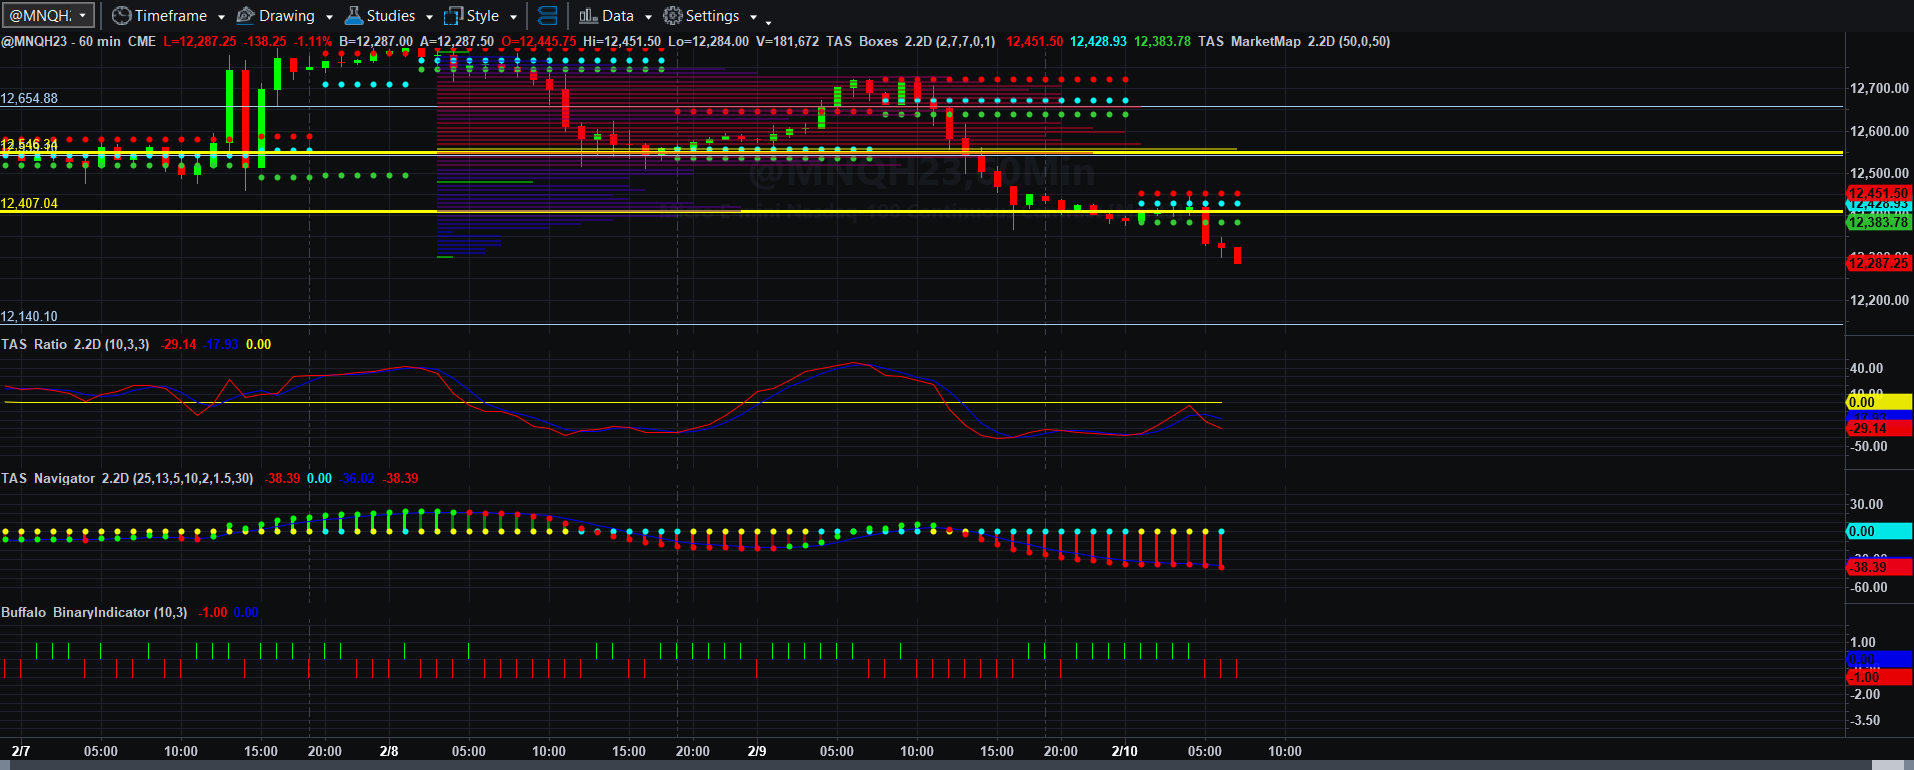1914x770 pixels.
Task: Click the Data bar chart icon
Action: coord(588,16)
